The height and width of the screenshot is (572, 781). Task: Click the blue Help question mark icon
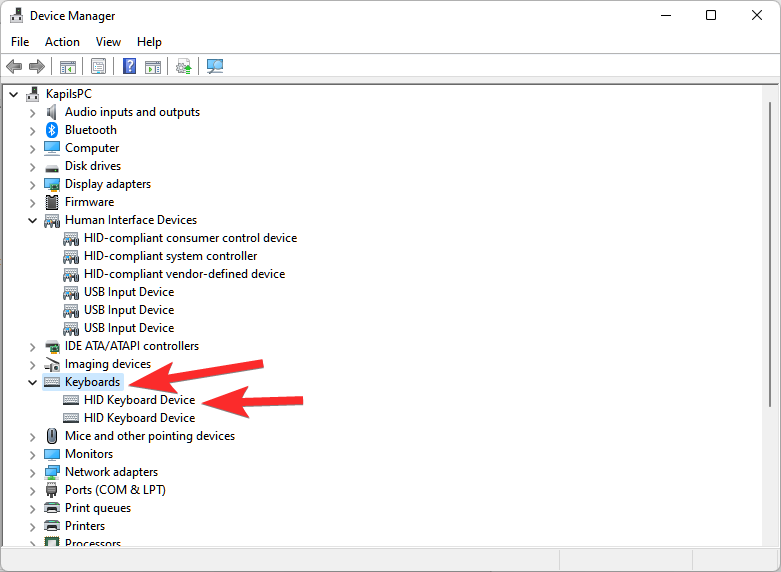tap(129, 67)
